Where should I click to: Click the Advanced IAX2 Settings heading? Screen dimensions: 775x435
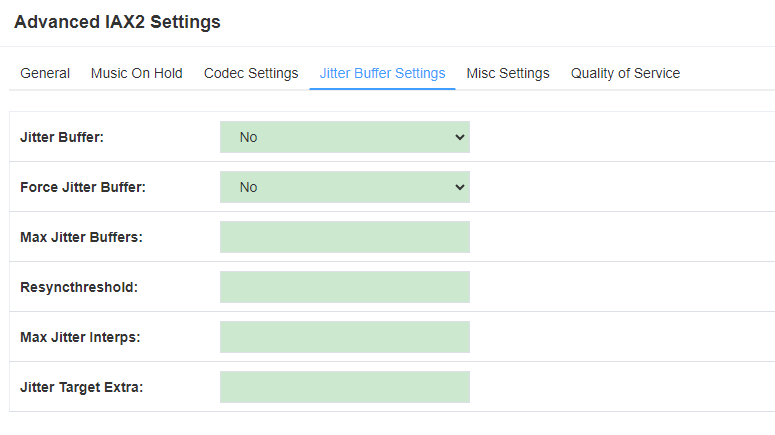117,22
